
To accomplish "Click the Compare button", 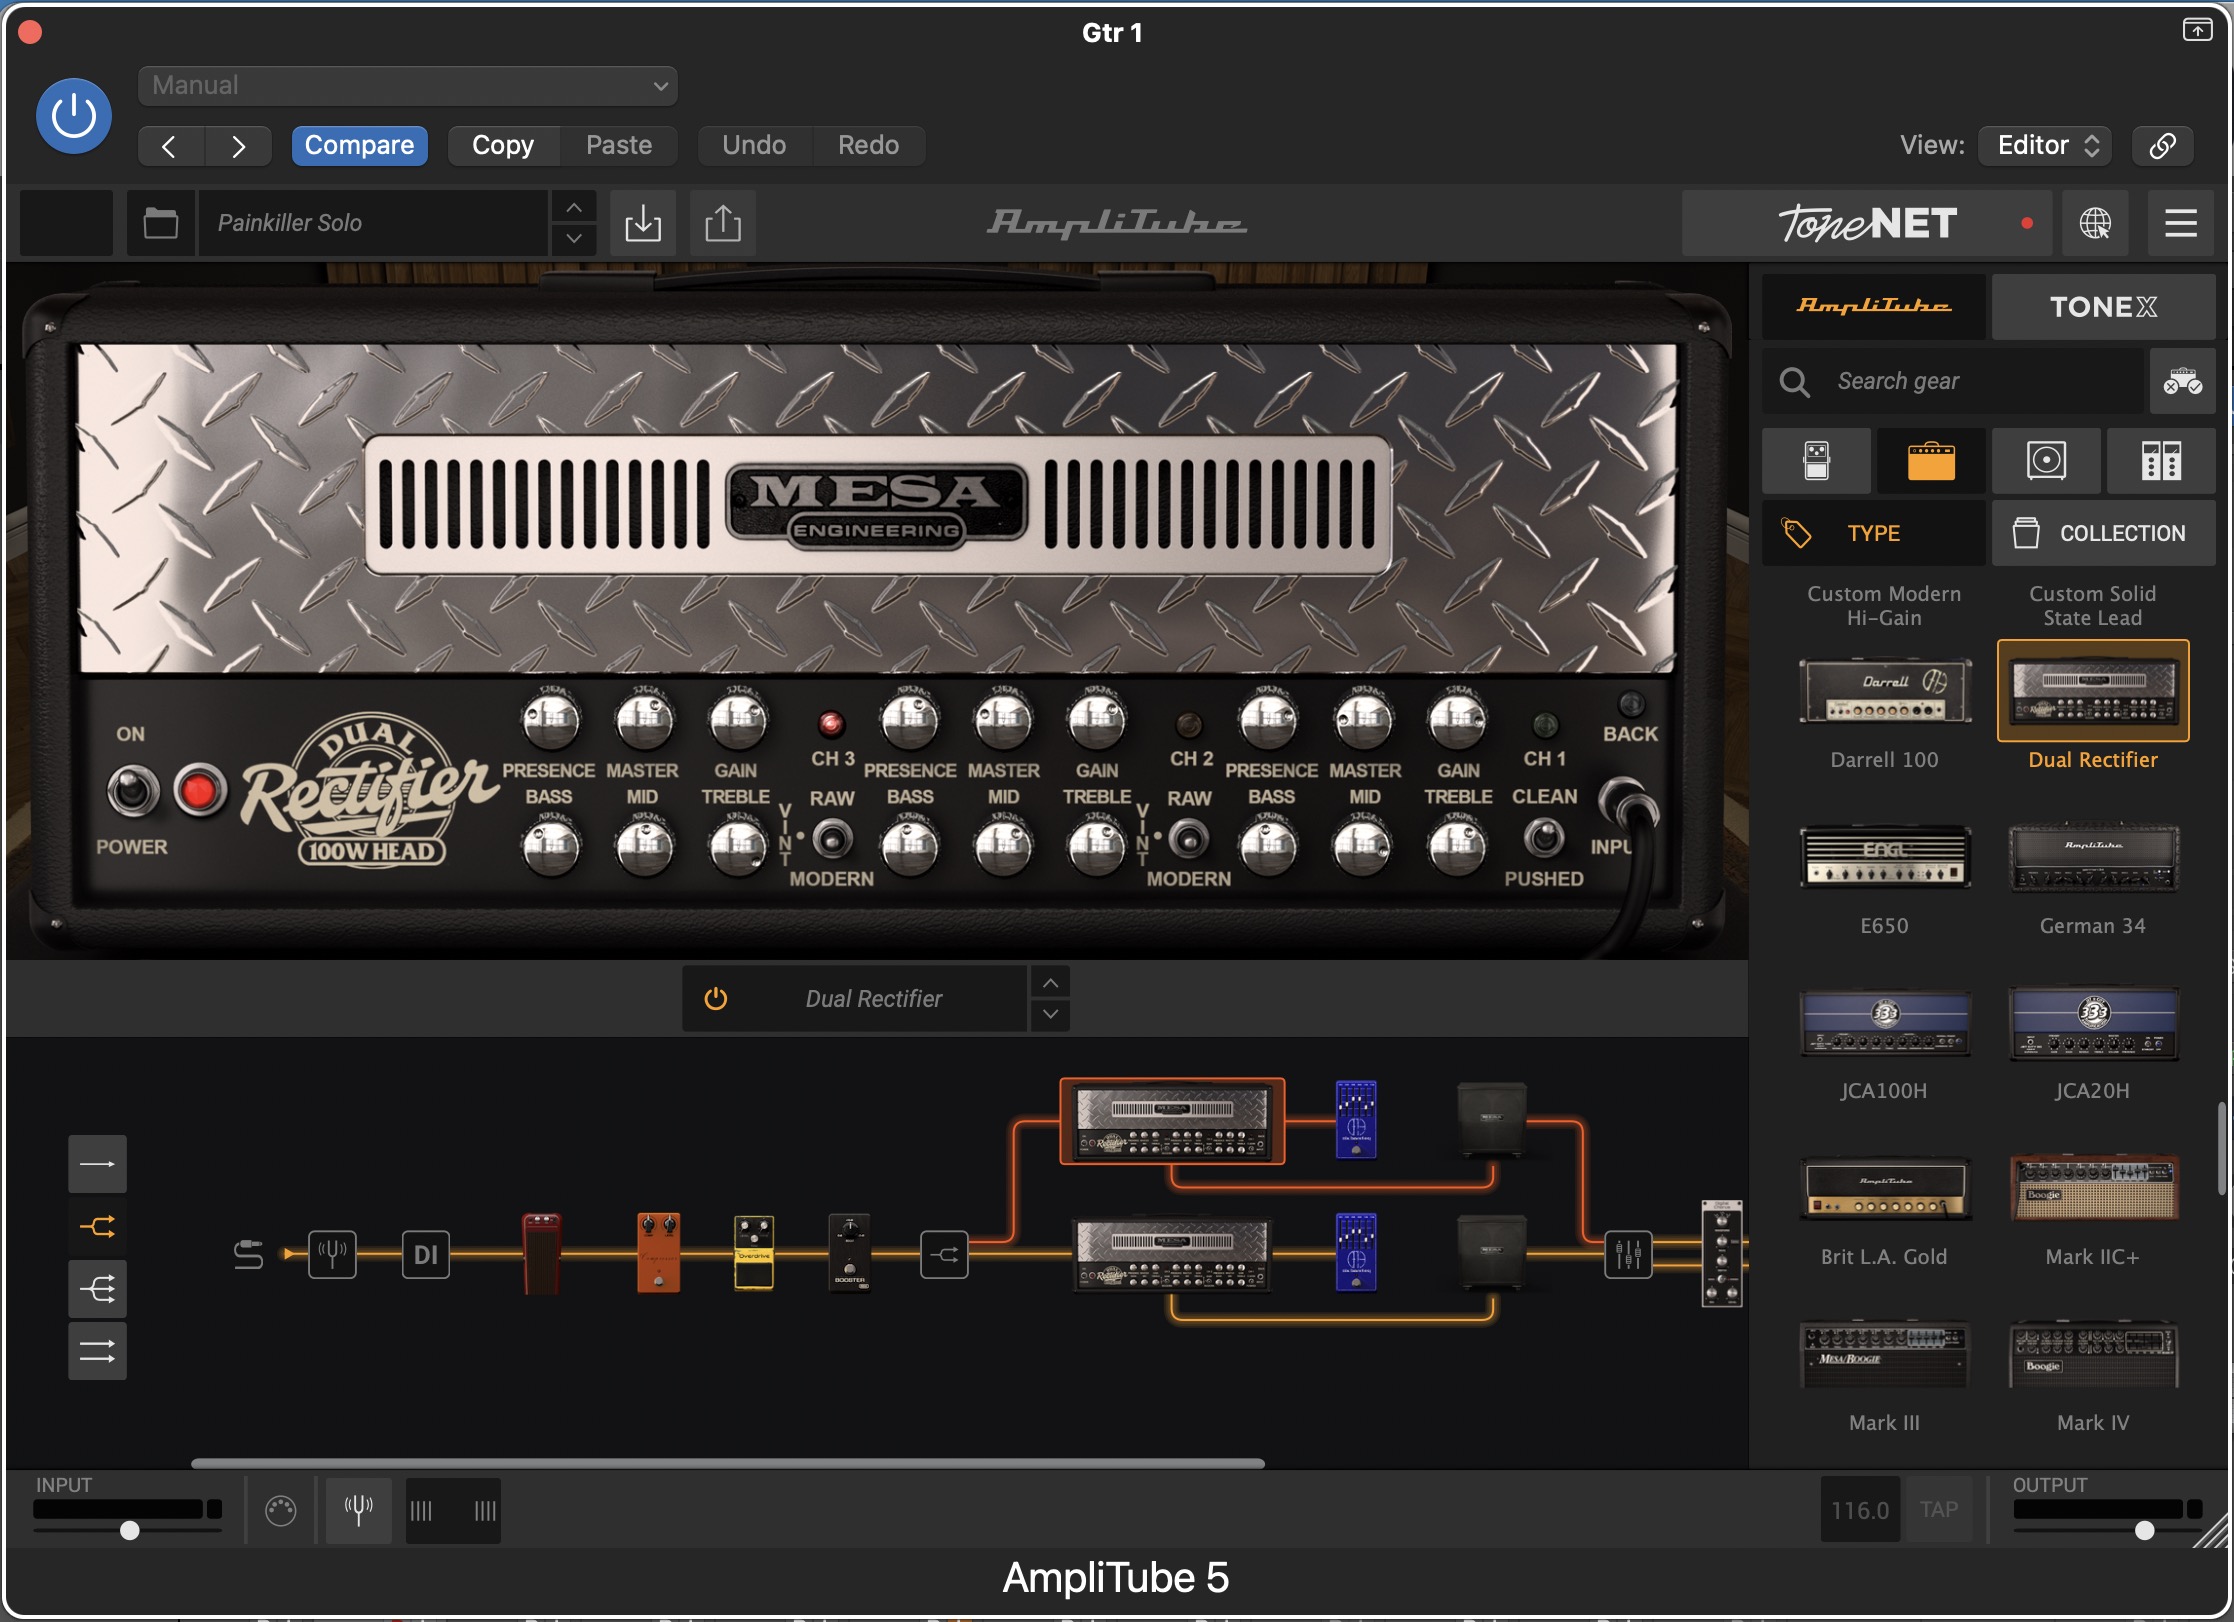I will tap(359, 145).
